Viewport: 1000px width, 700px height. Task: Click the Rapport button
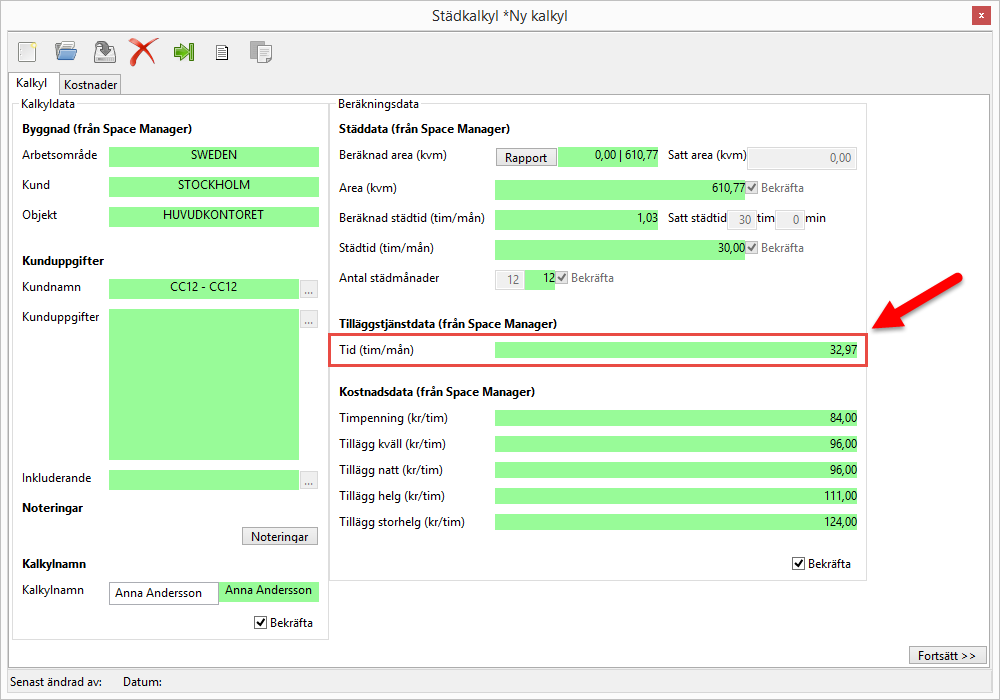526,157
